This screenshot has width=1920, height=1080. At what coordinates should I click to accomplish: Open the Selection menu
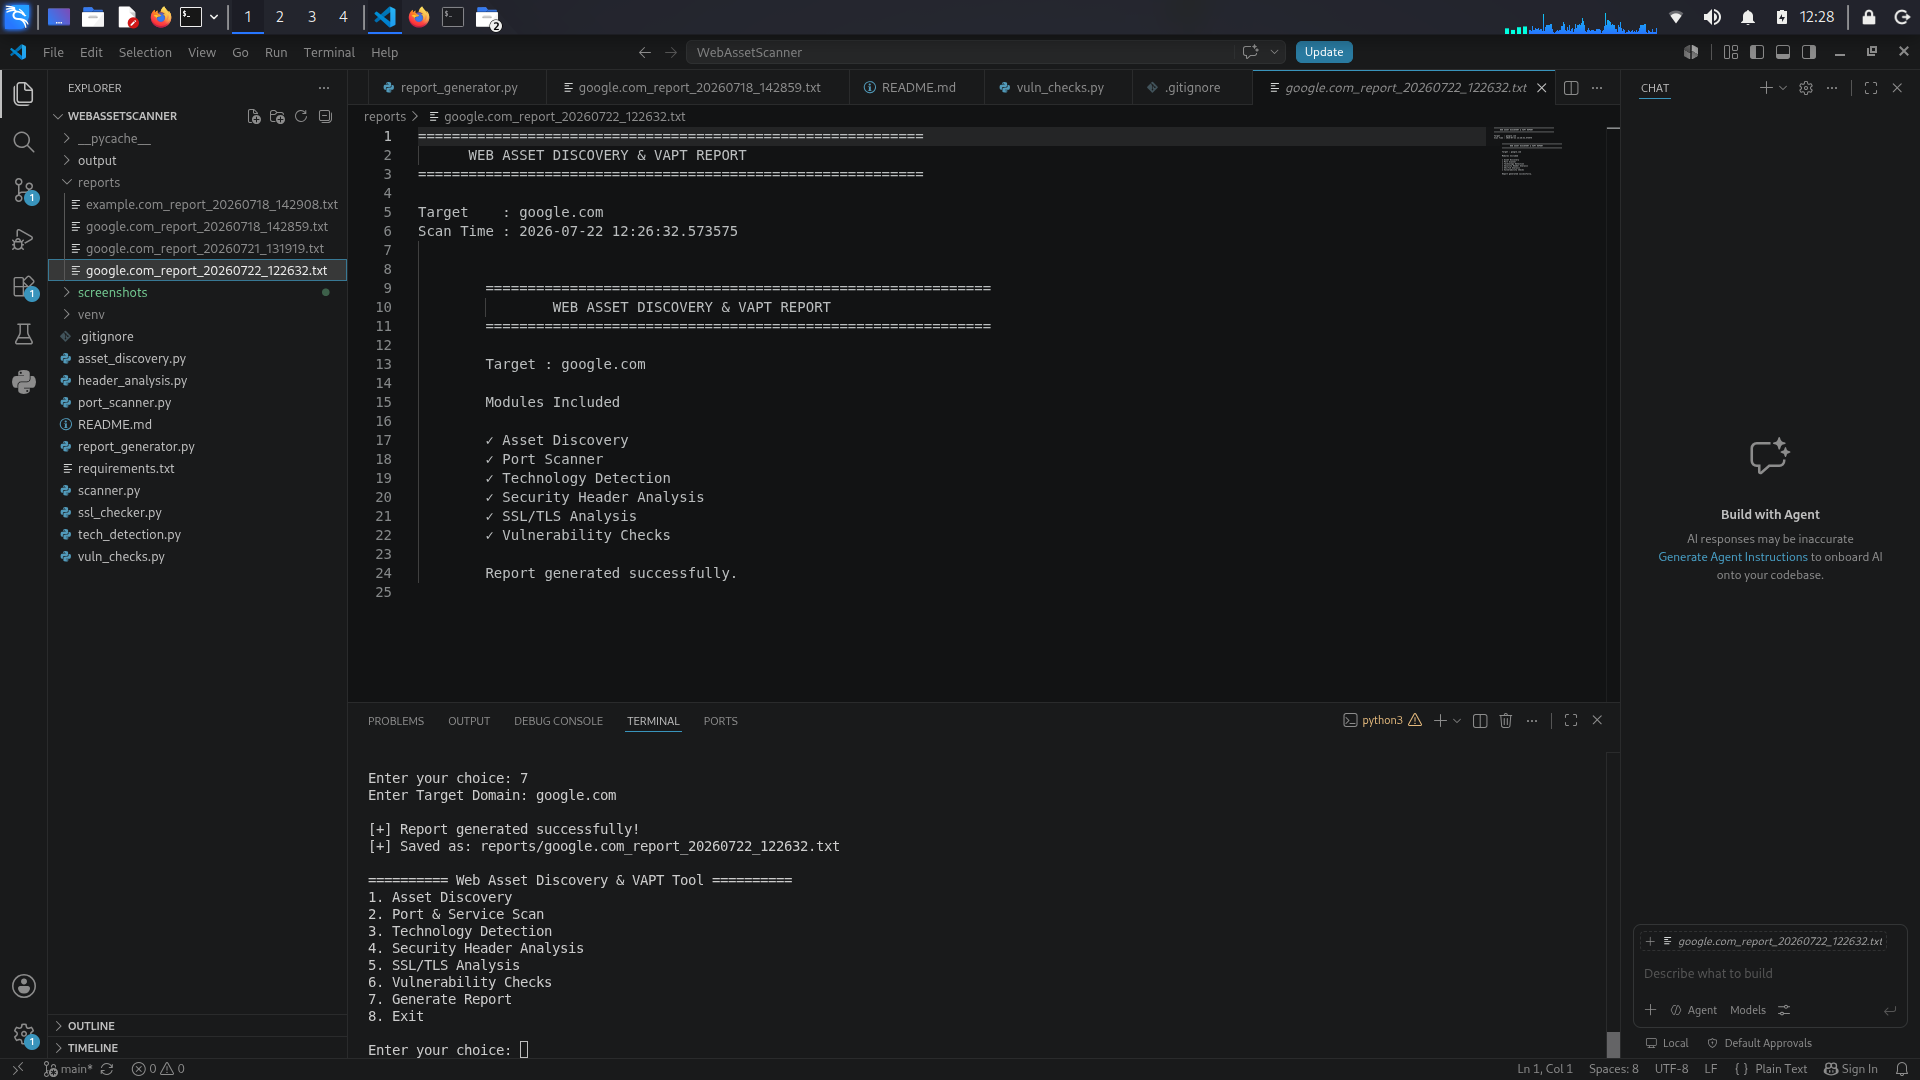pos(145,52)
